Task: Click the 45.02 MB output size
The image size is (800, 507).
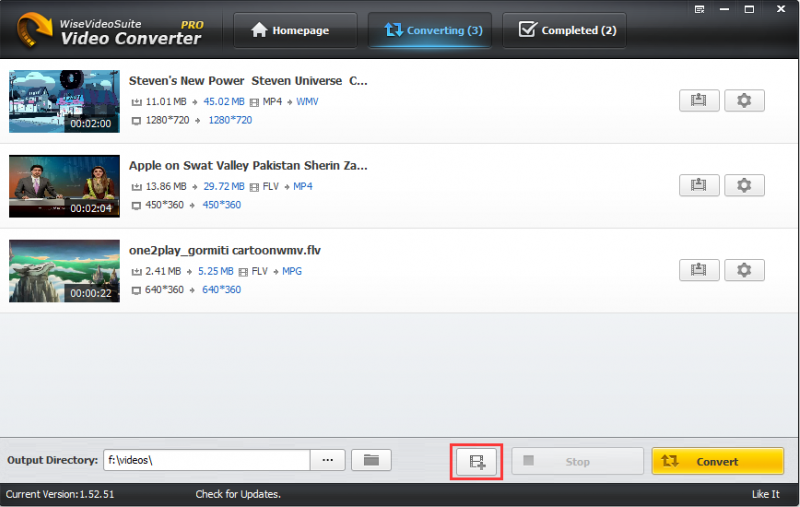Action: [224, 102]
